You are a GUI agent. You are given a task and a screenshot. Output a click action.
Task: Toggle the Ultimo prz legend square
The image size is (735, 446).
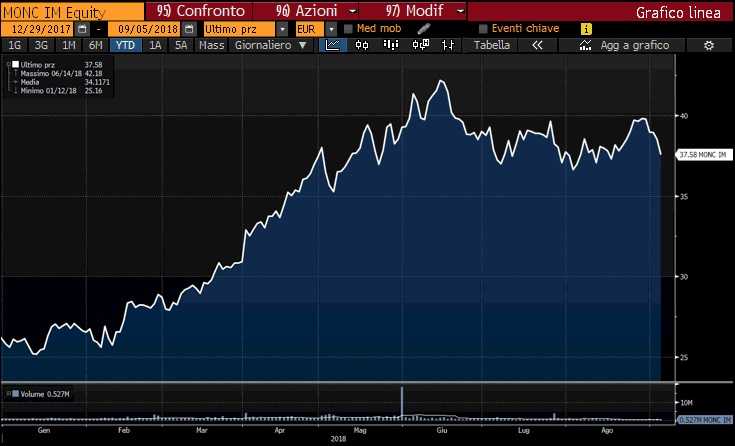coord(15,65)
